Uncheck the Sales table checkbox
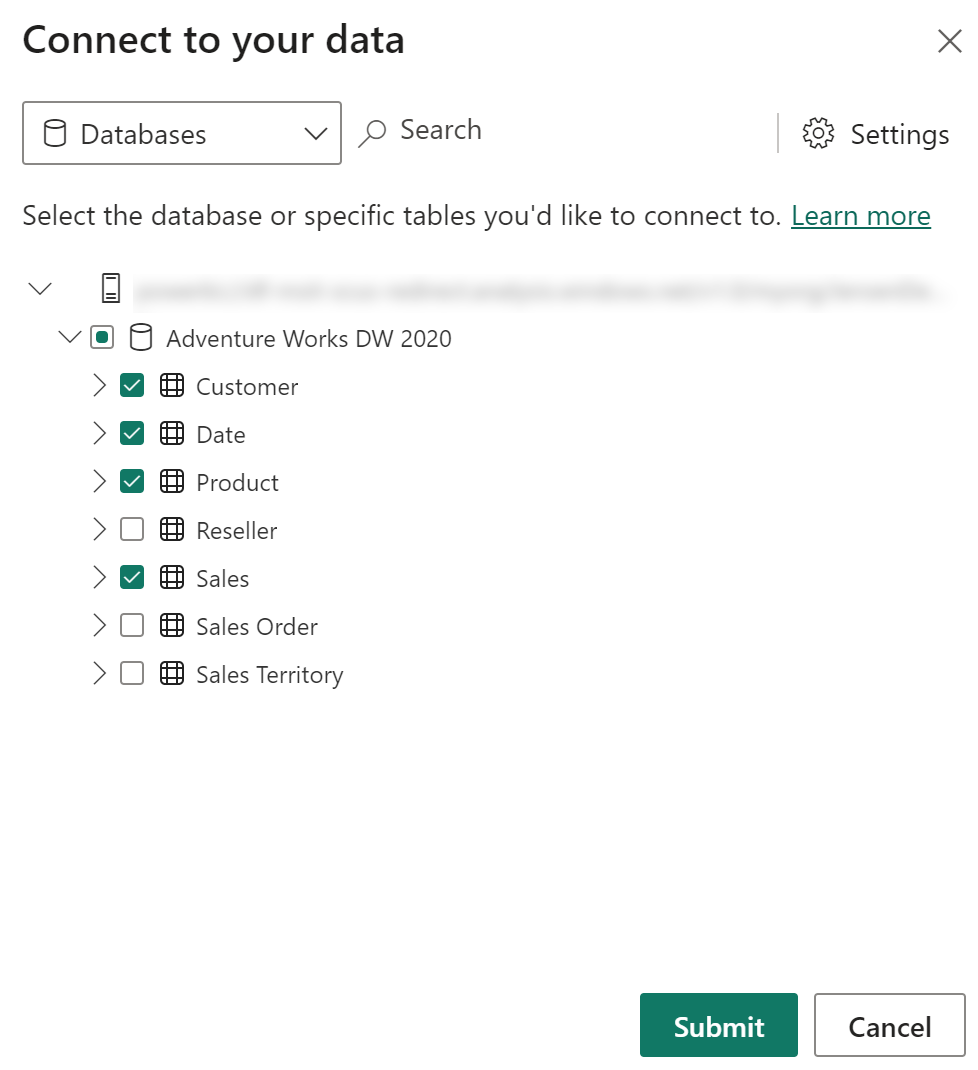Viewport: 978px width, 1070px height. point(131,577)
